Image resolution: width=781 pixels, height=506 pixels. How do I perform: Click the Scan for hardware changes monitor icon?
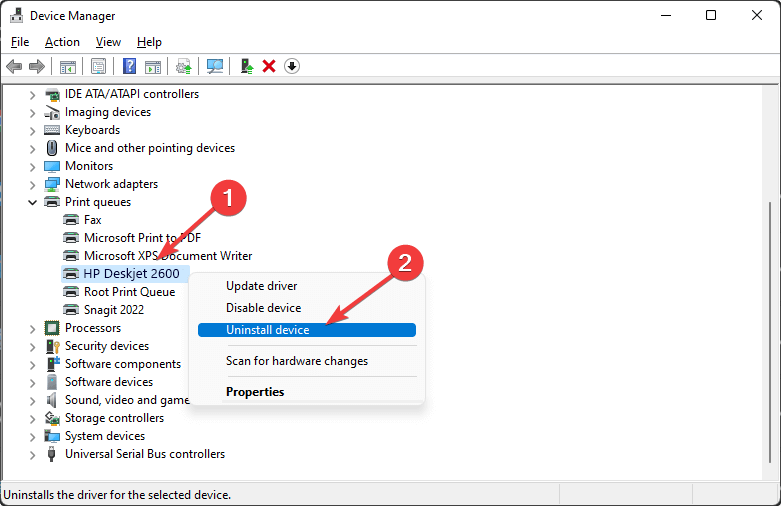coord(215,66)
